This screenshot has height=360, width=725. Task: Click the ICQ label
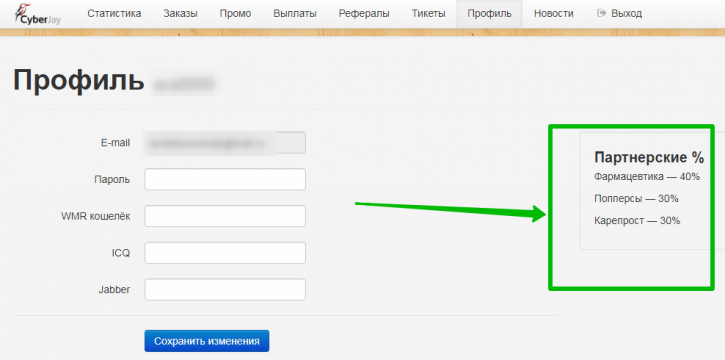(120, 253)
